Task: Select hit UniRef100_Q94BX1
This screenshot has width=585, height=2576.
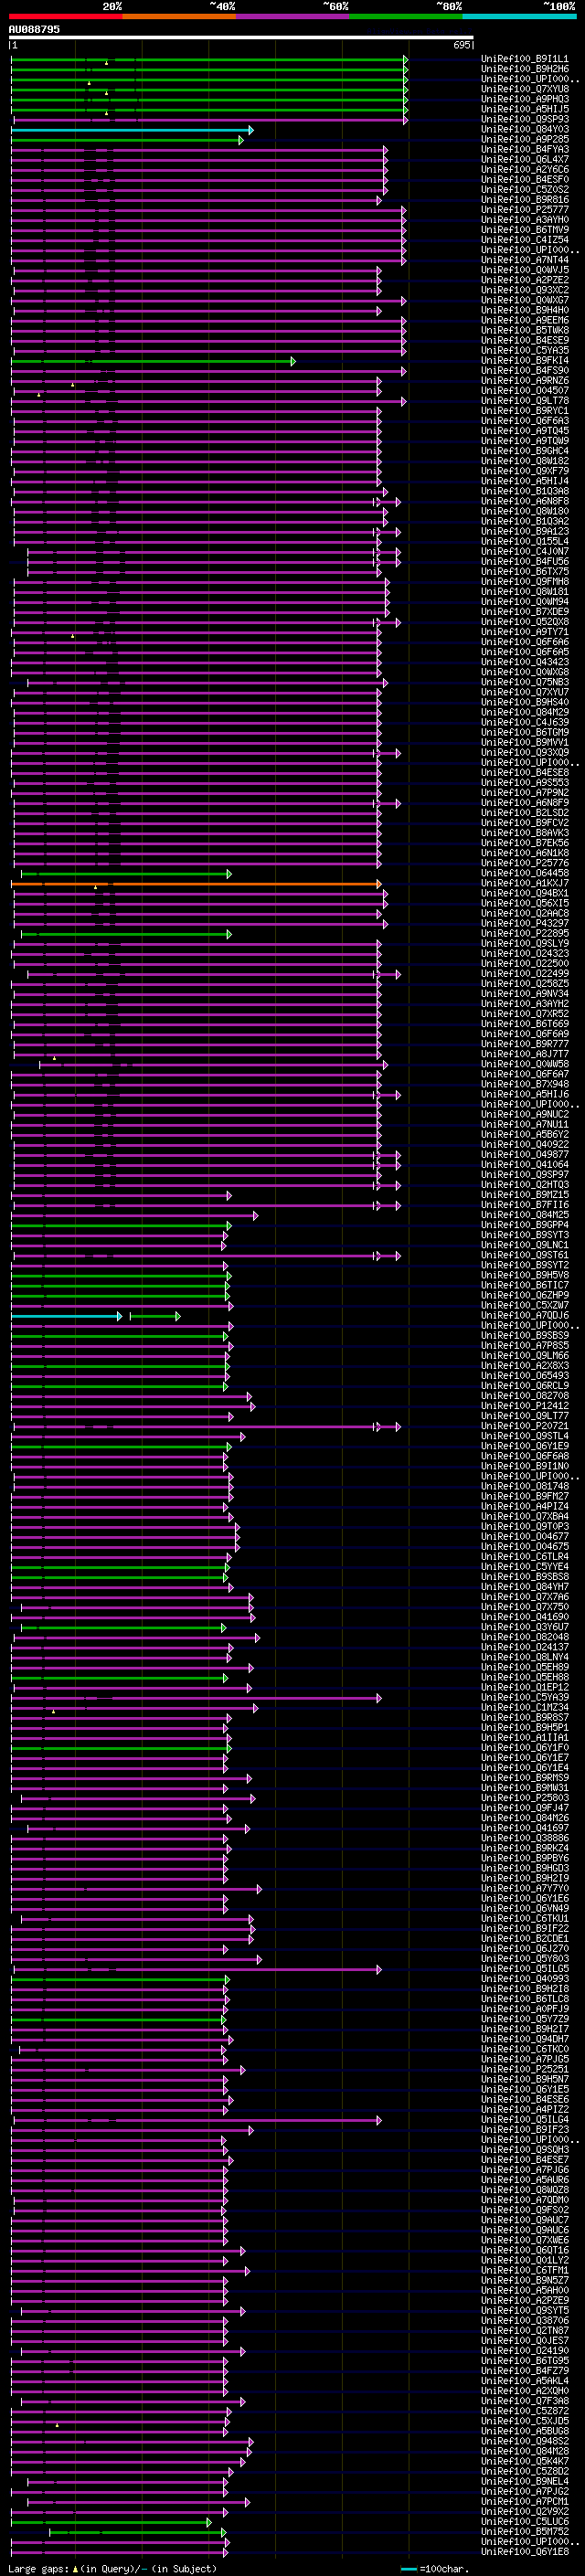Action: click(525, 893)
